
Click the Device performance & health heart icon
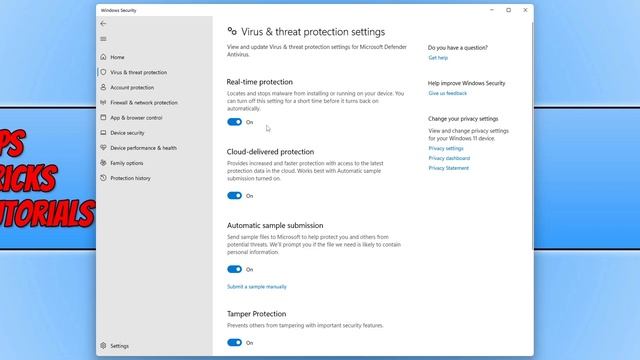[x=103, y=148]
